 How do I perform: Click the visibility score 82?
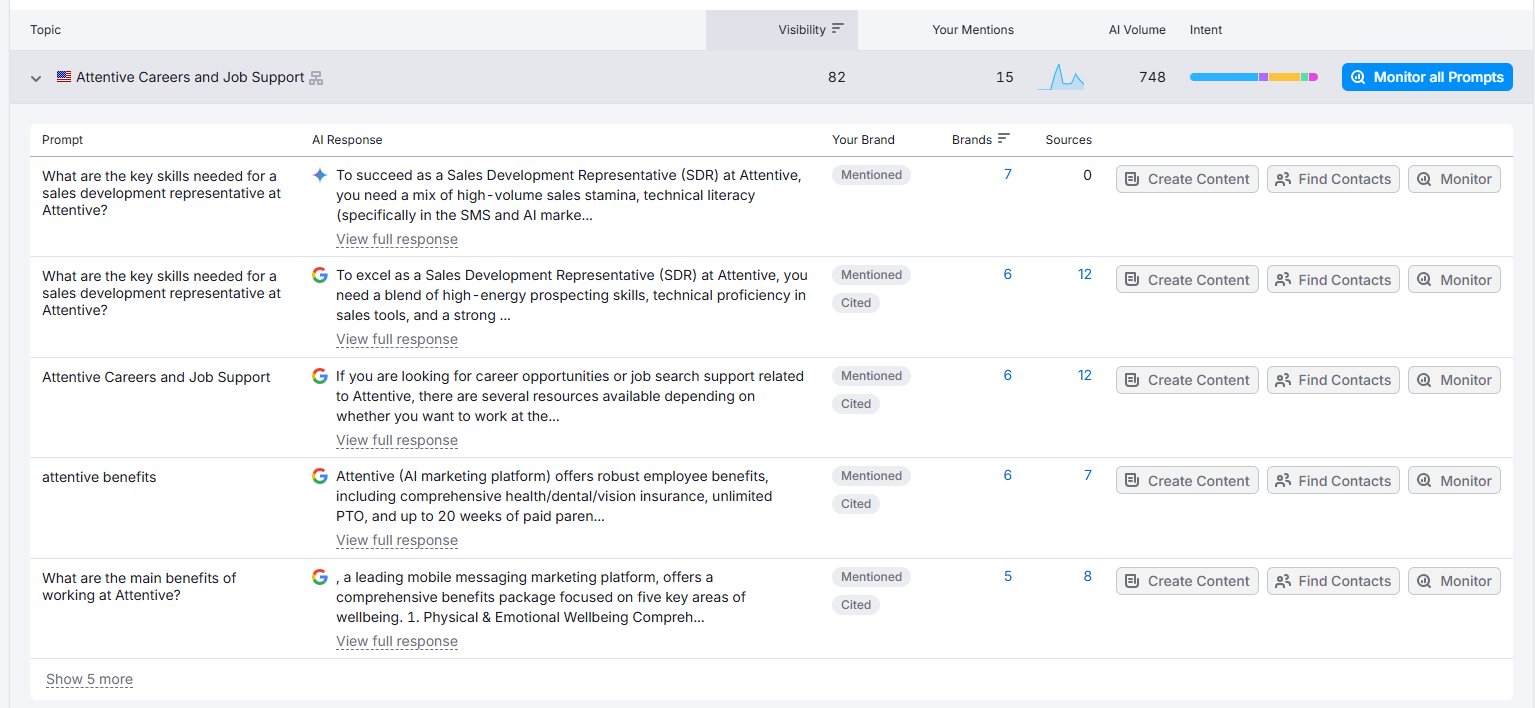837,77
